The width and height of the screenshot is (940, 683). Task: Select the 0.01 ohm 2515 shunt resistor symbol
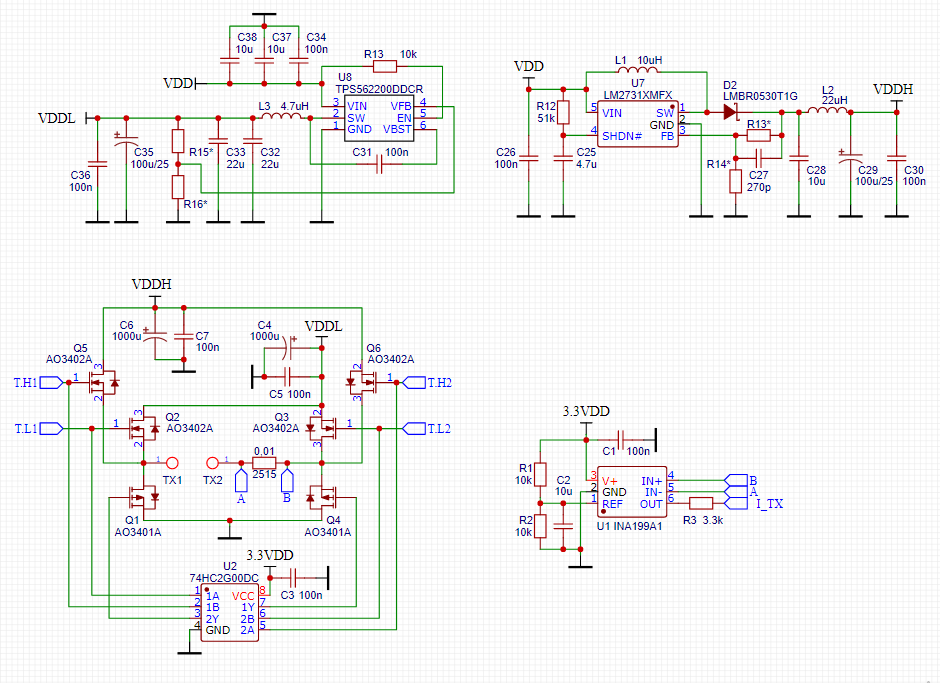click(x=264, y=463)
